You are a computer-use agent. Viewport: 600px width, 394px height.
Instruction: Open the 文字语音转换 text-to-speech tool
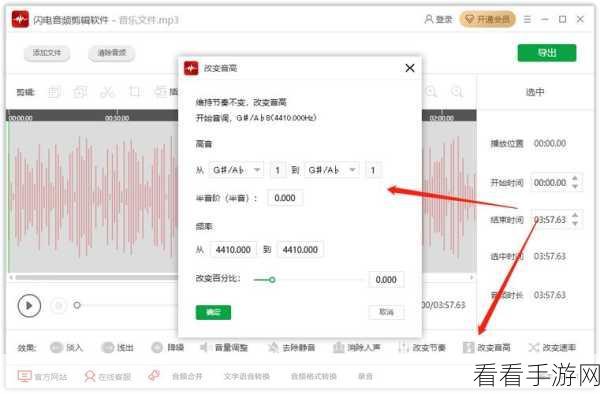[246, 377]
